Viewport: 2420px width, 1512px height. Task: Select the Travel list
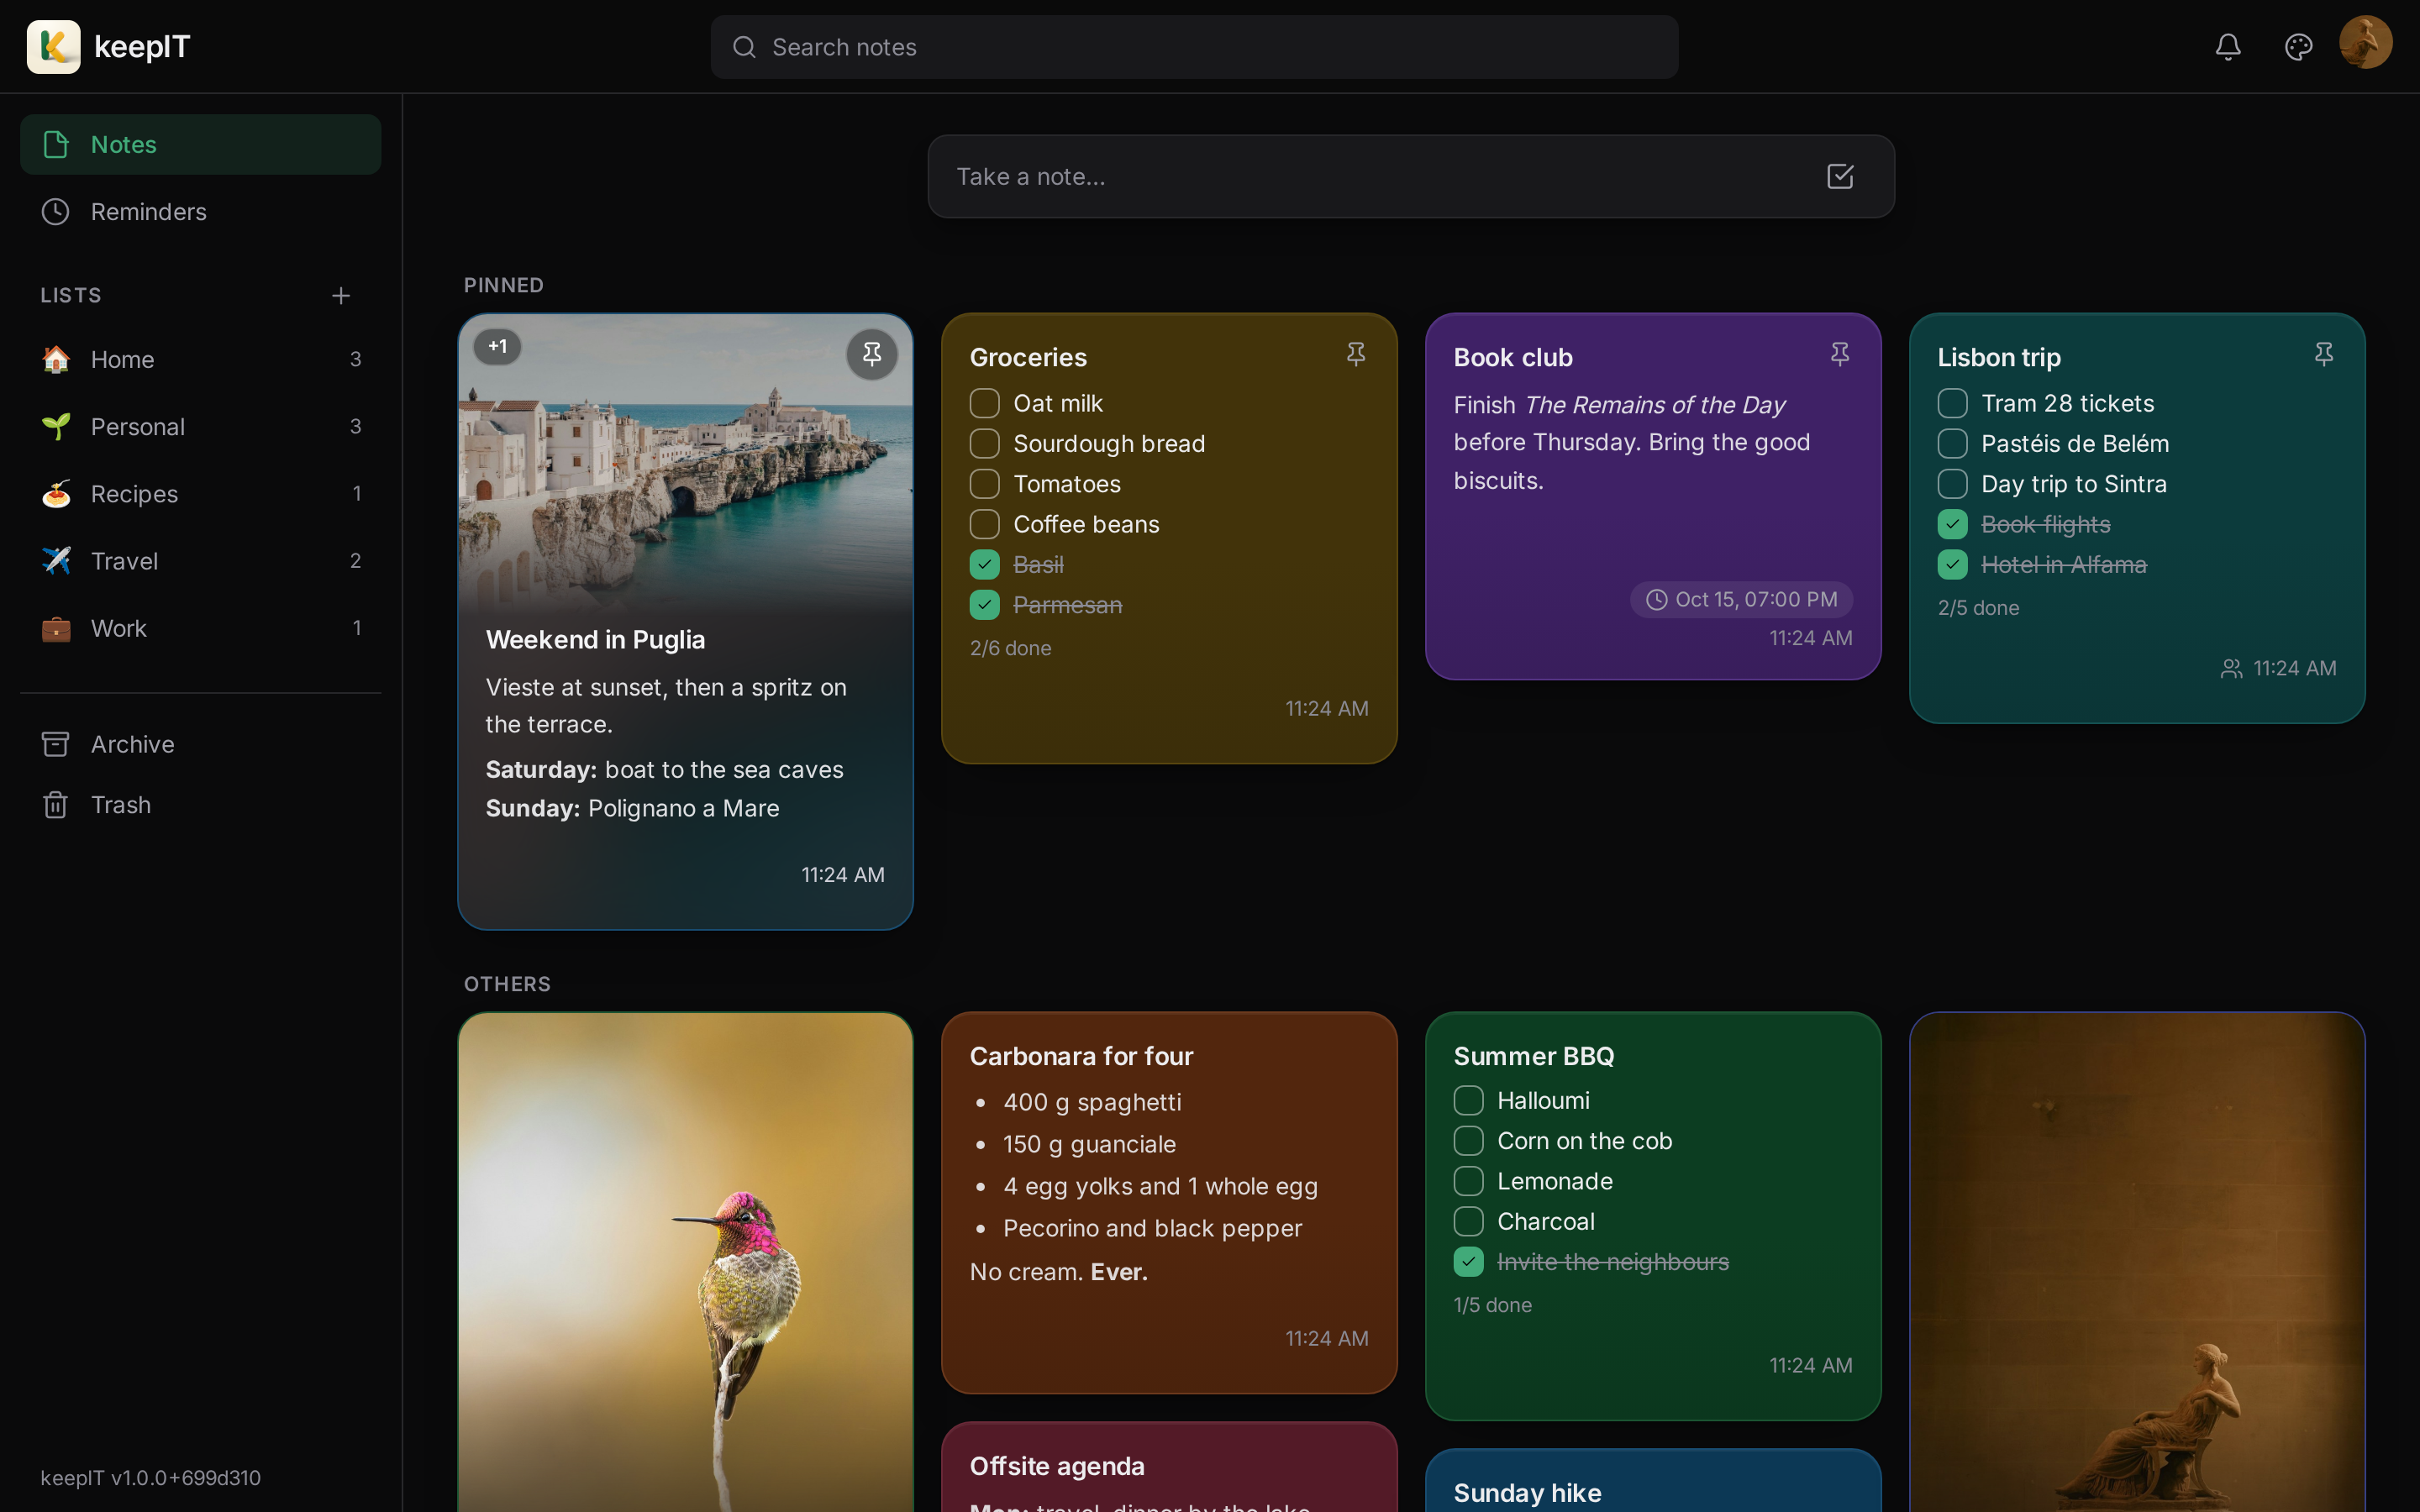(200, 561)
